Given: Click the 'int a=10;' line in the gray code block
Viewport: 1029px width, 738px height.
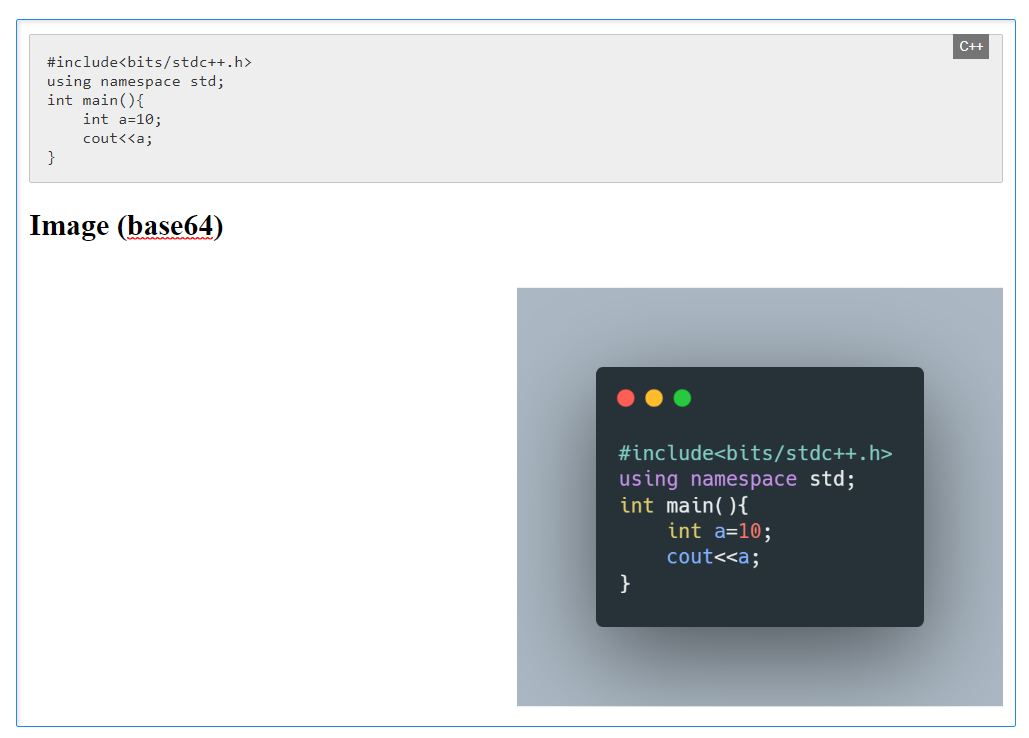Looking at the screenshot, I should (121, 119).
